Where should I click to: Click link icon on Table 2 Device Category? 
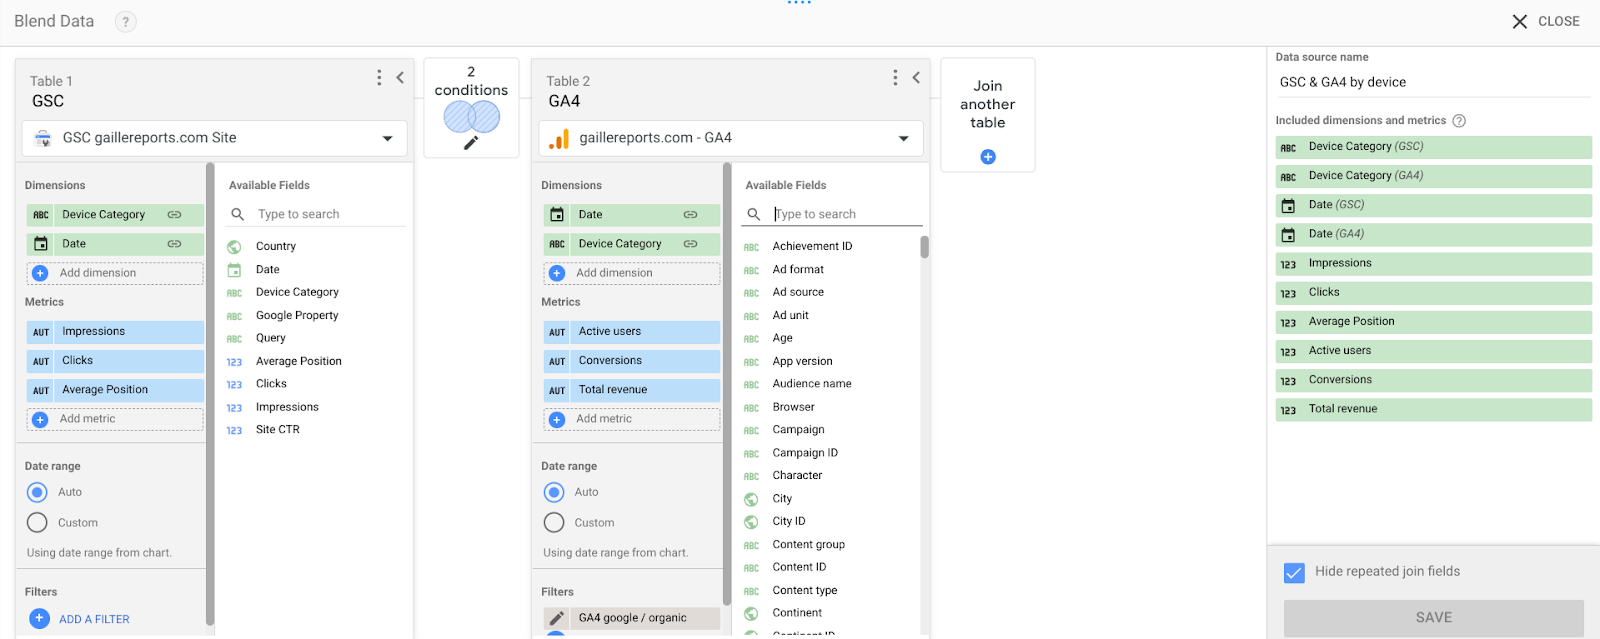tap(690, 243)
